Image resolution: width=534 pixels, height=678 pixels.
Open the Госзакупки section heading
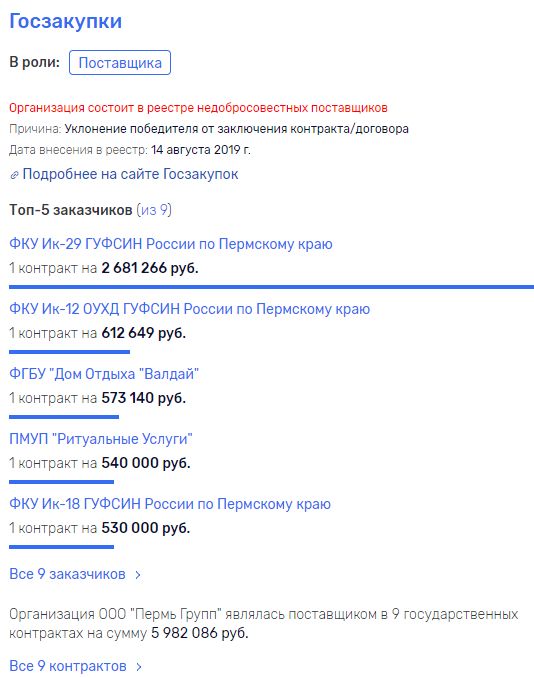point(65,21)
